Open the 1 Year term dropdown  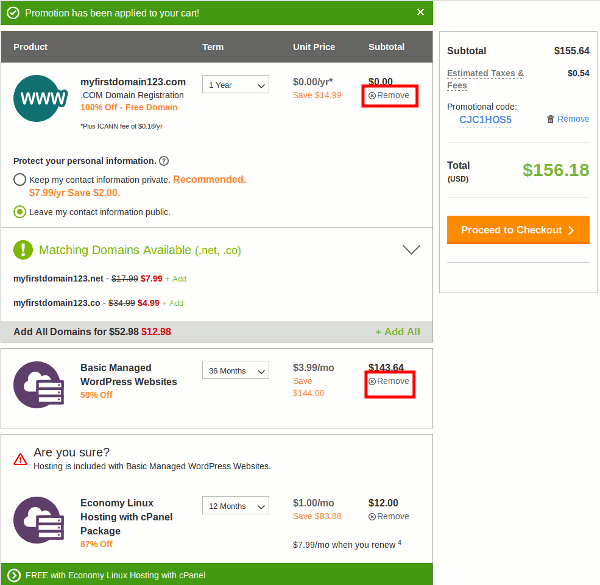point(235,84)
